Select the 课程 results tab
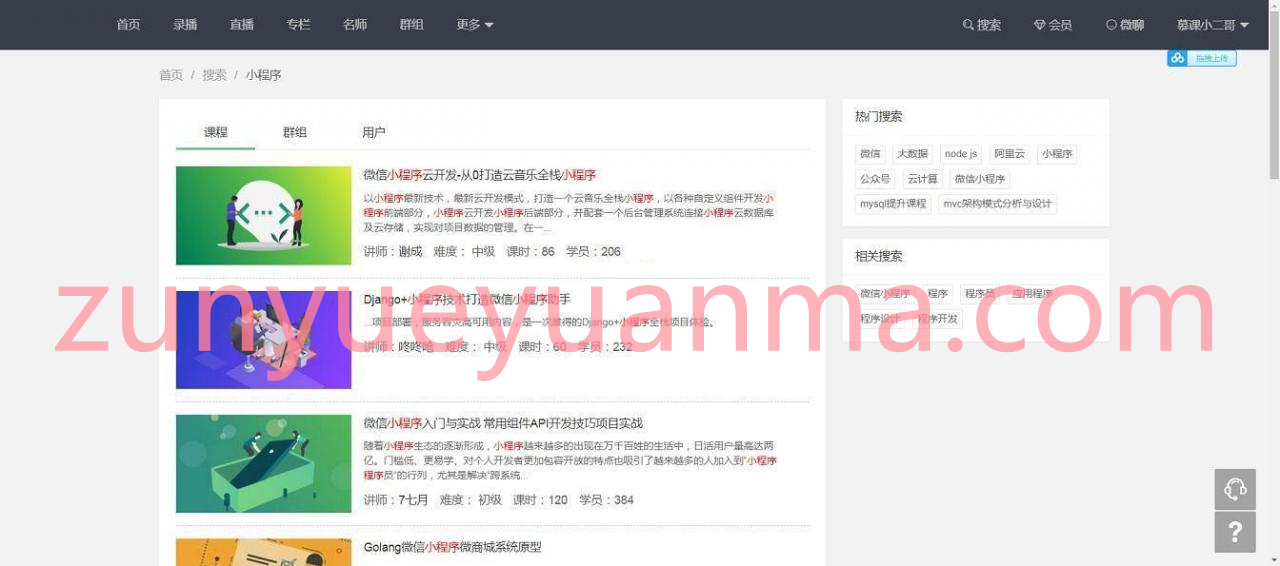 [x=216, y=132]
